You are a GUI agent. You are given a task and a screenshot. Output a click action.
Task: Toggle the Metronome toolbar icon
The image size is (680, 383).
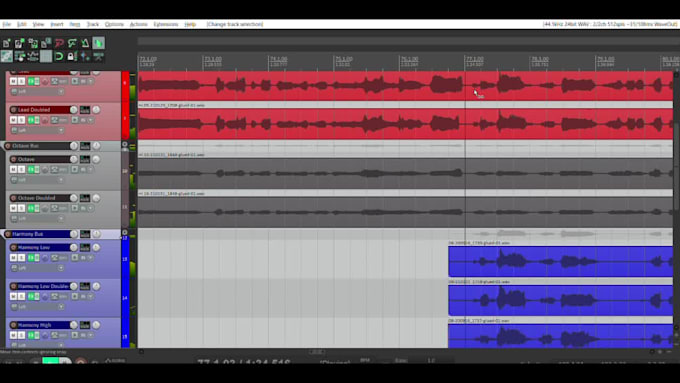point(85,43)
